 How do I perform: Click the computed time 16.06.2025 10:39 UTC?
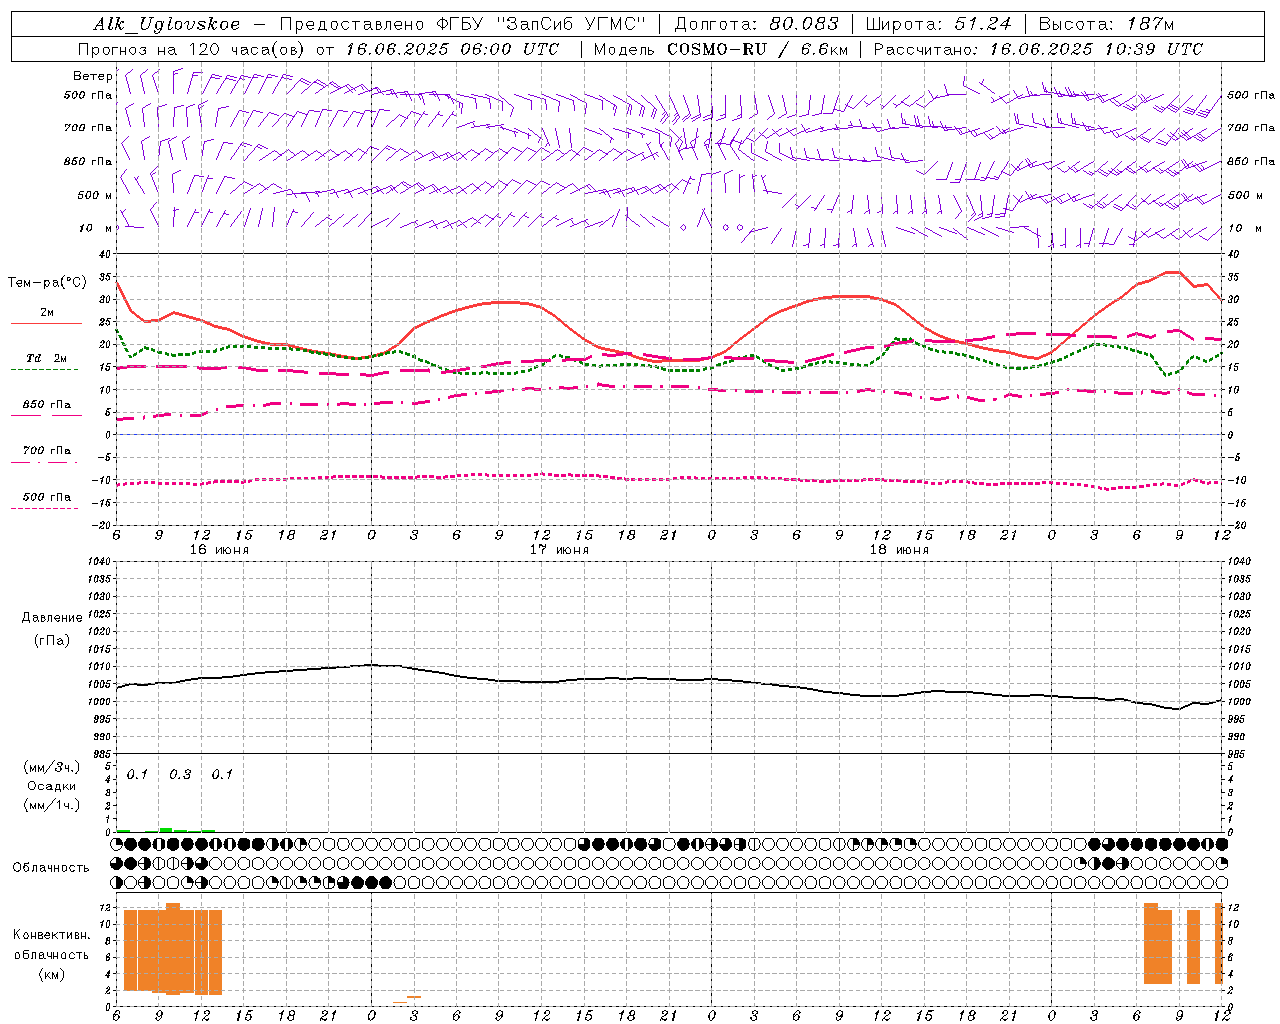coord(1096,49)
